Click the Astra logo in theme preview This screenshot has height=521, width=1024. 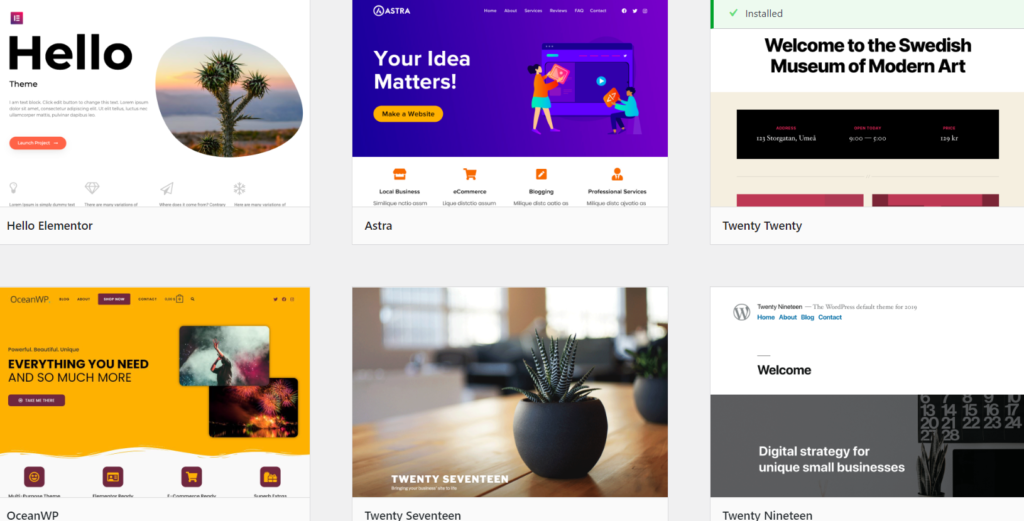(392, 10)
